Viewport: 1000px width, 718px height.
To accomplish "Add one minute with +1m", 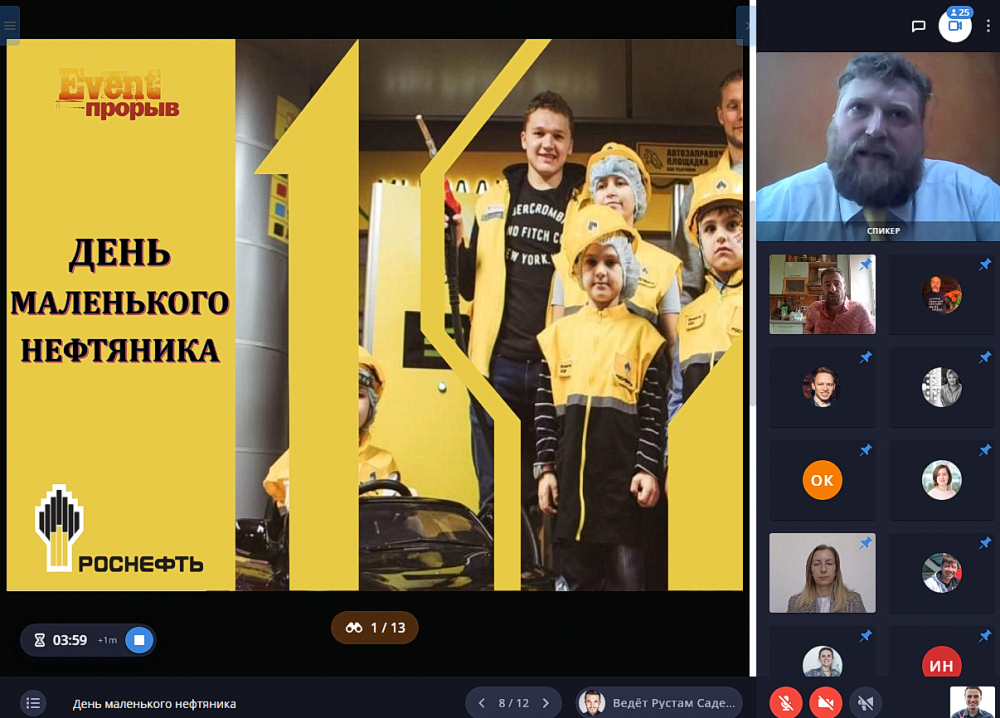I will pos(107,640).
